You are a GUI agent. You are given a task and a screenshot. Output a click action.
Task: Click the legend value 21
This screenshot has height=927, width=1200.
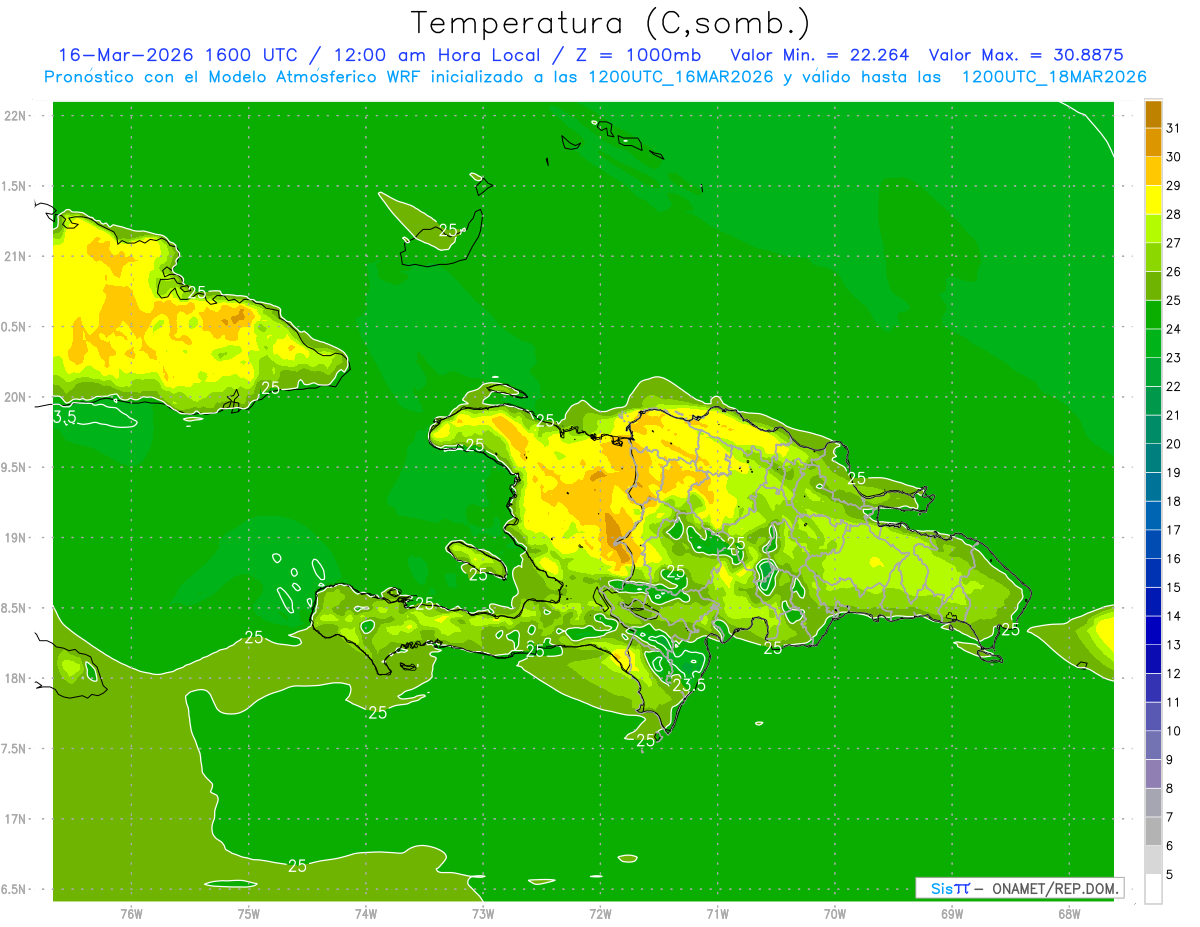pyautogui.click(x=1174, y=415)
